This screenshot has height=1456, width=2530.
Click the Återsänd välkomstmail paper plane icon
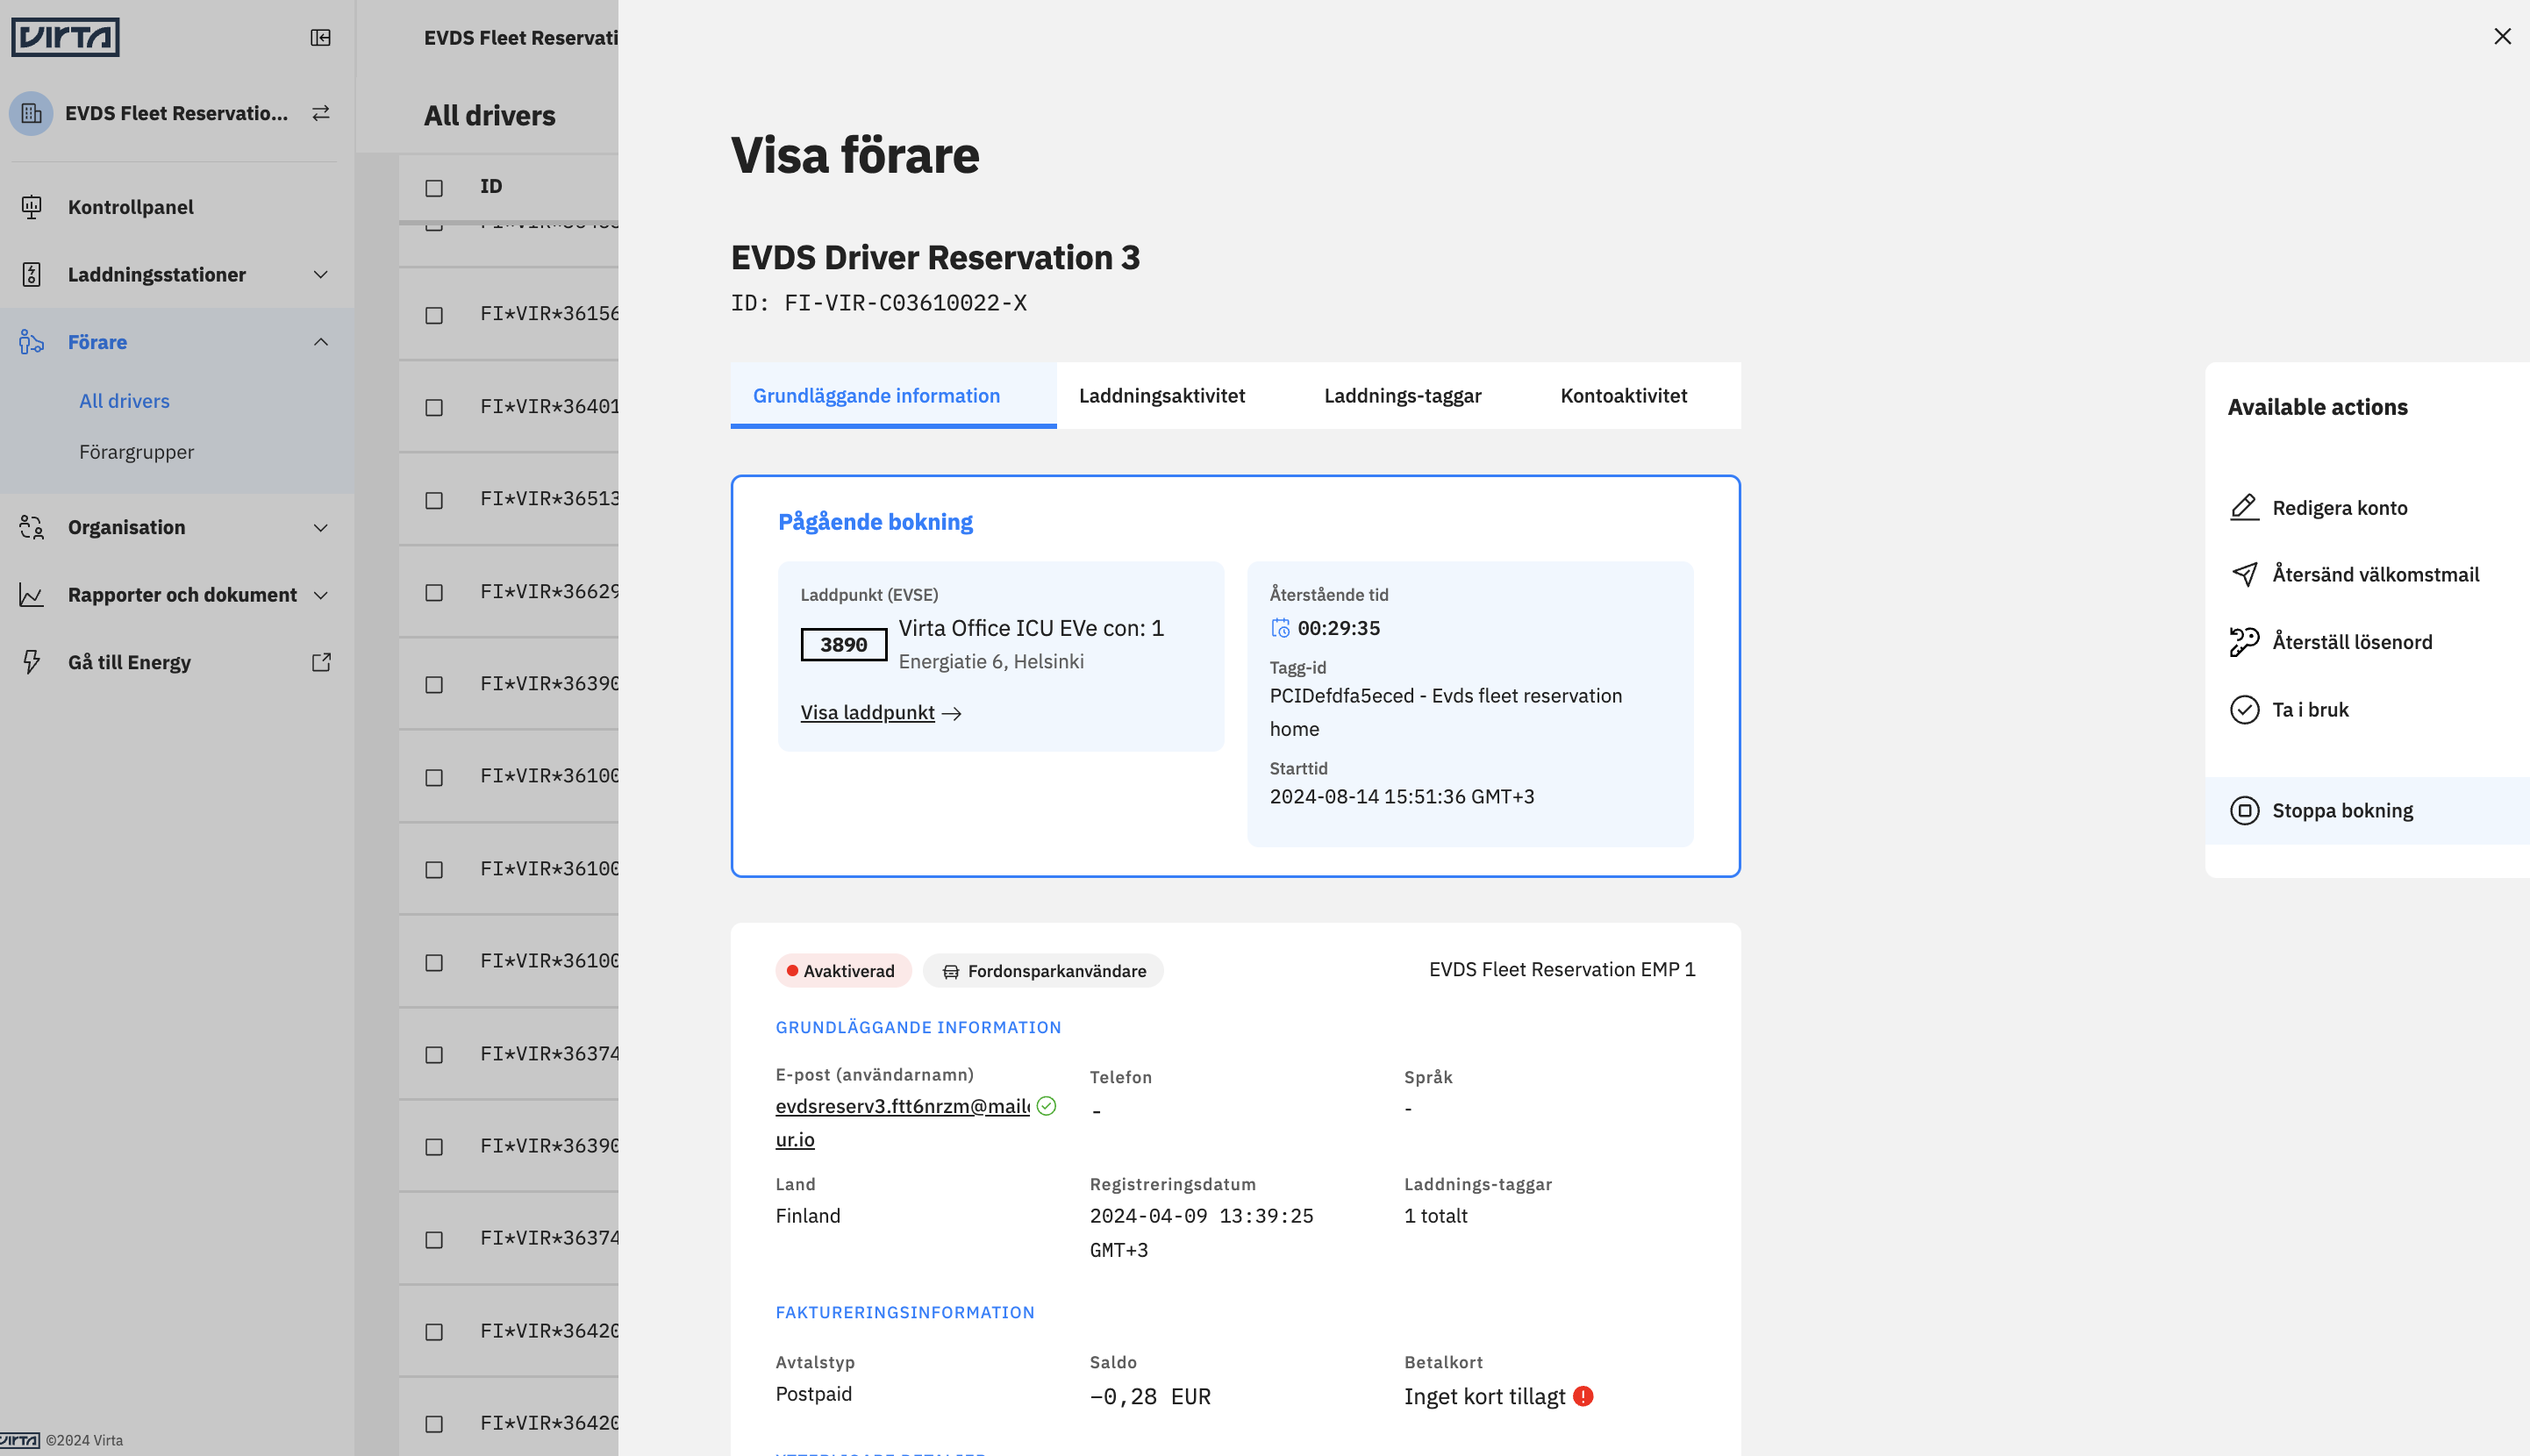coord(2244,574)
